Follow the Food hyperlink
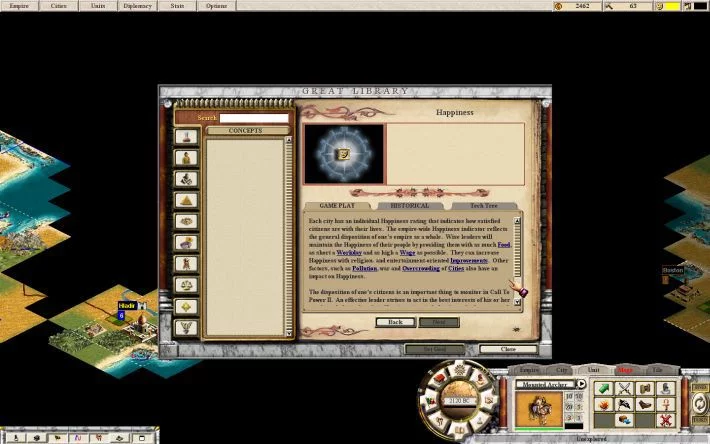The height and width of the screenshot is (444, 710). [x=504, y=245]
